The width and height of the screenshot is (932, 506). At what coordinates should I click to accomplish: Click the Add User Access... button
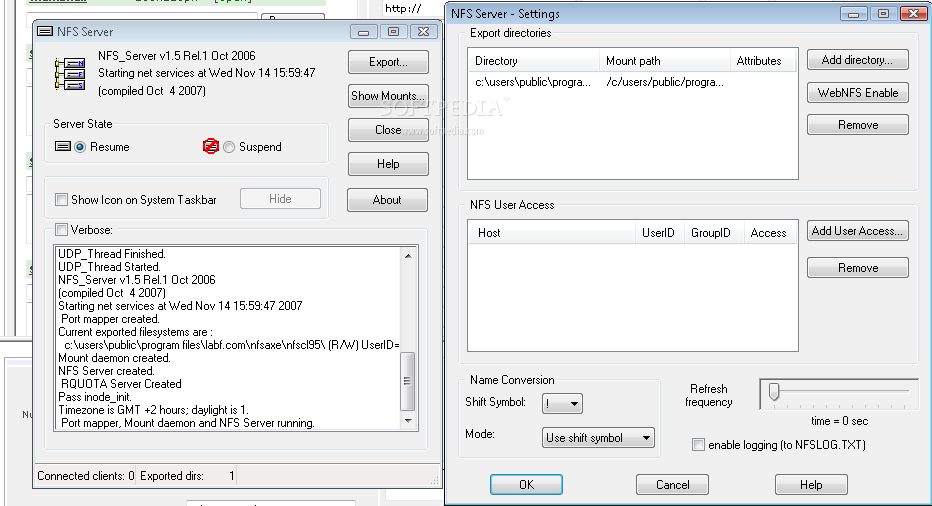[858, 231]
